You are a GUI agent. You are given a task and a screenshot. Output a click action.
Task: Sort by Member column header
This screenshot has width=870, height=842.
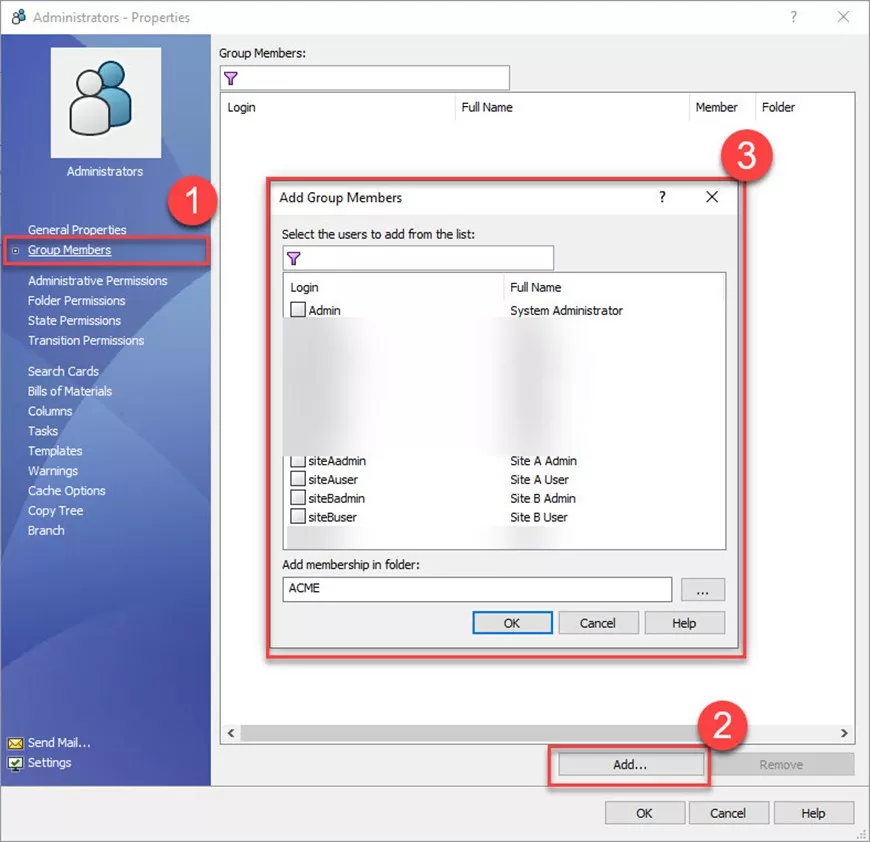tap(722, 107)
